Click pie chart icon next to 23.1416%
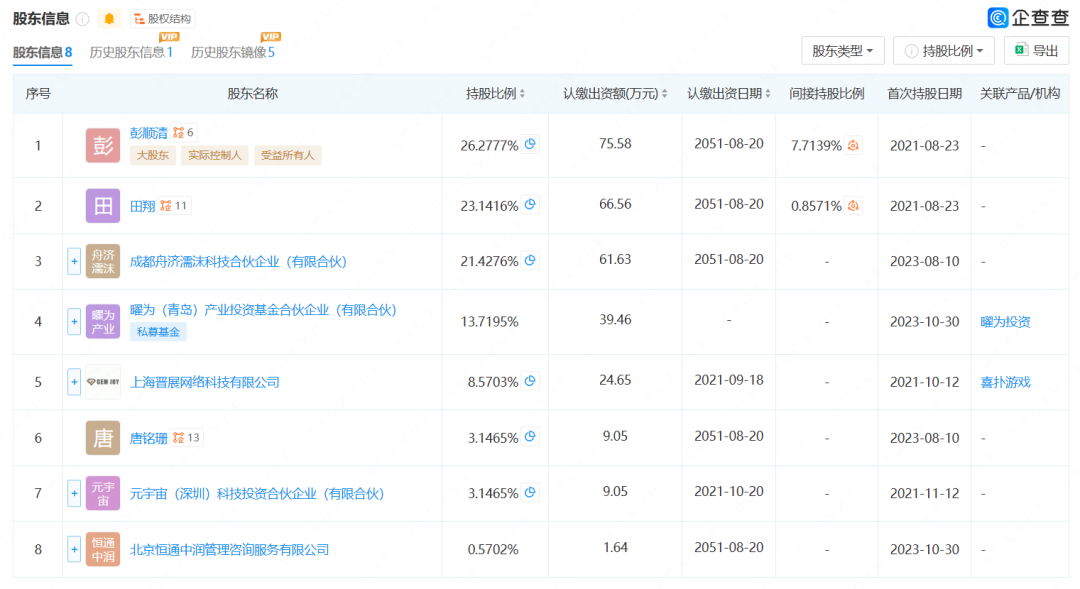 coord(530,204)
